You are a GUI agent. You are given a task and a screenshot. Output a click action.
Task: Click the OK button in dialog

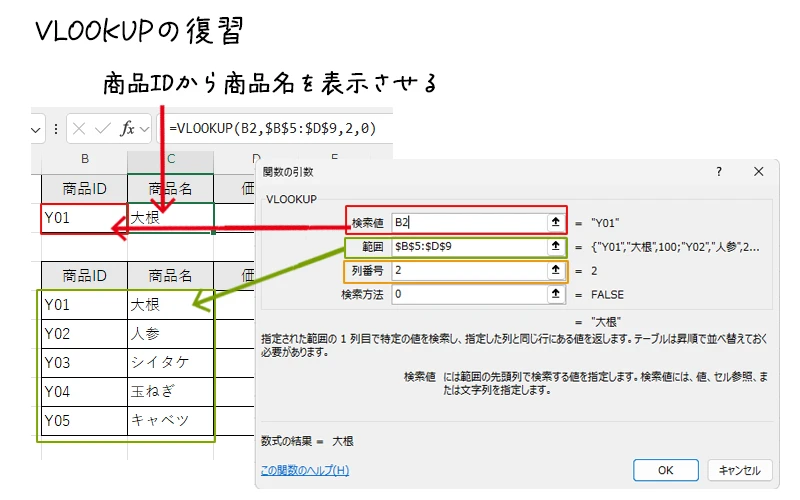(x=665, y=470)
